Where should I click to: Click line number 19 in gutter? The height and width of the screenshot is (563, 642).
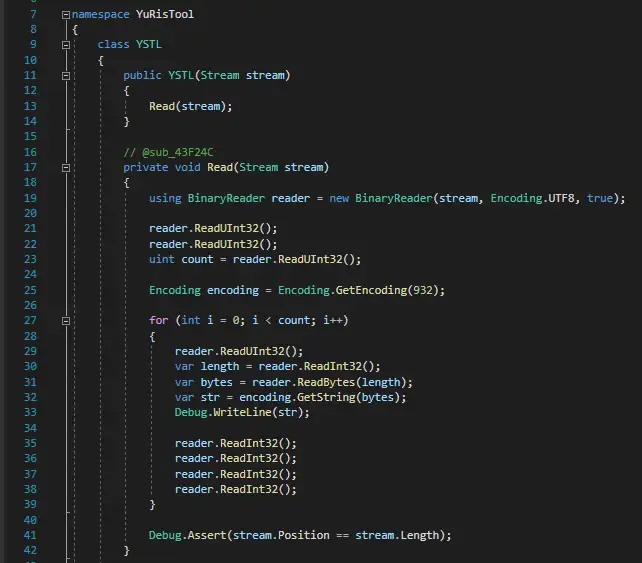[x=30, y=198]
